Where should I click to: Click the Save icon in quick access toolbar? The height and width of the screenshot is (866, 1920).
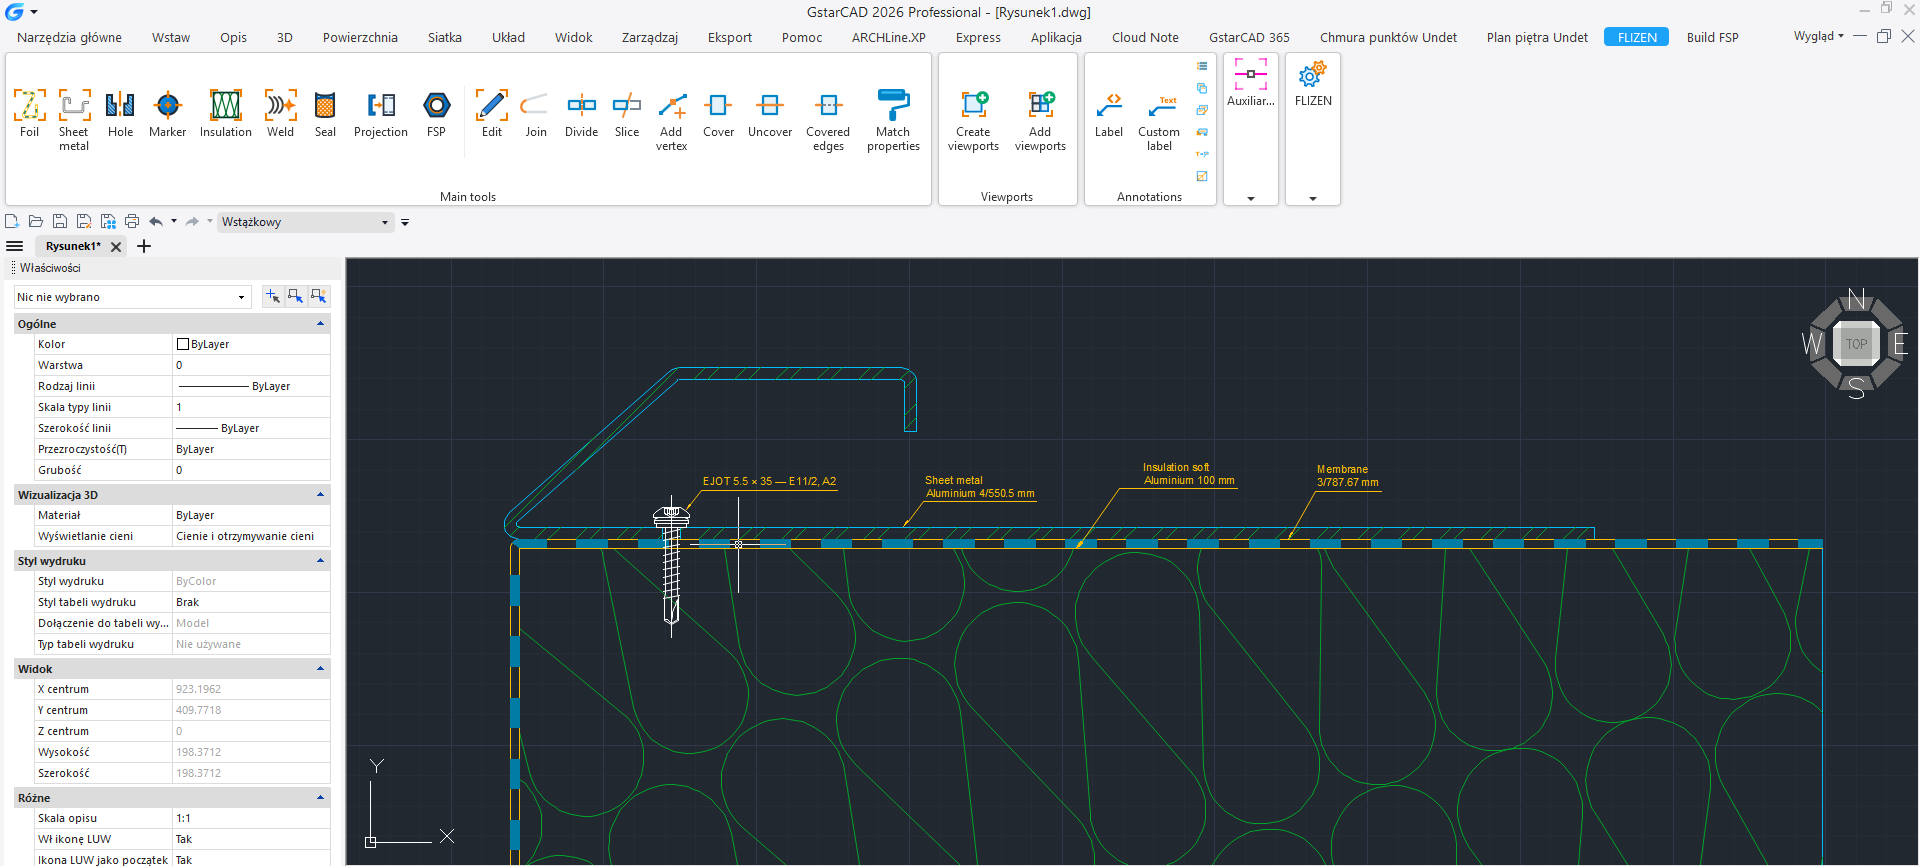(x=60, y=221)
